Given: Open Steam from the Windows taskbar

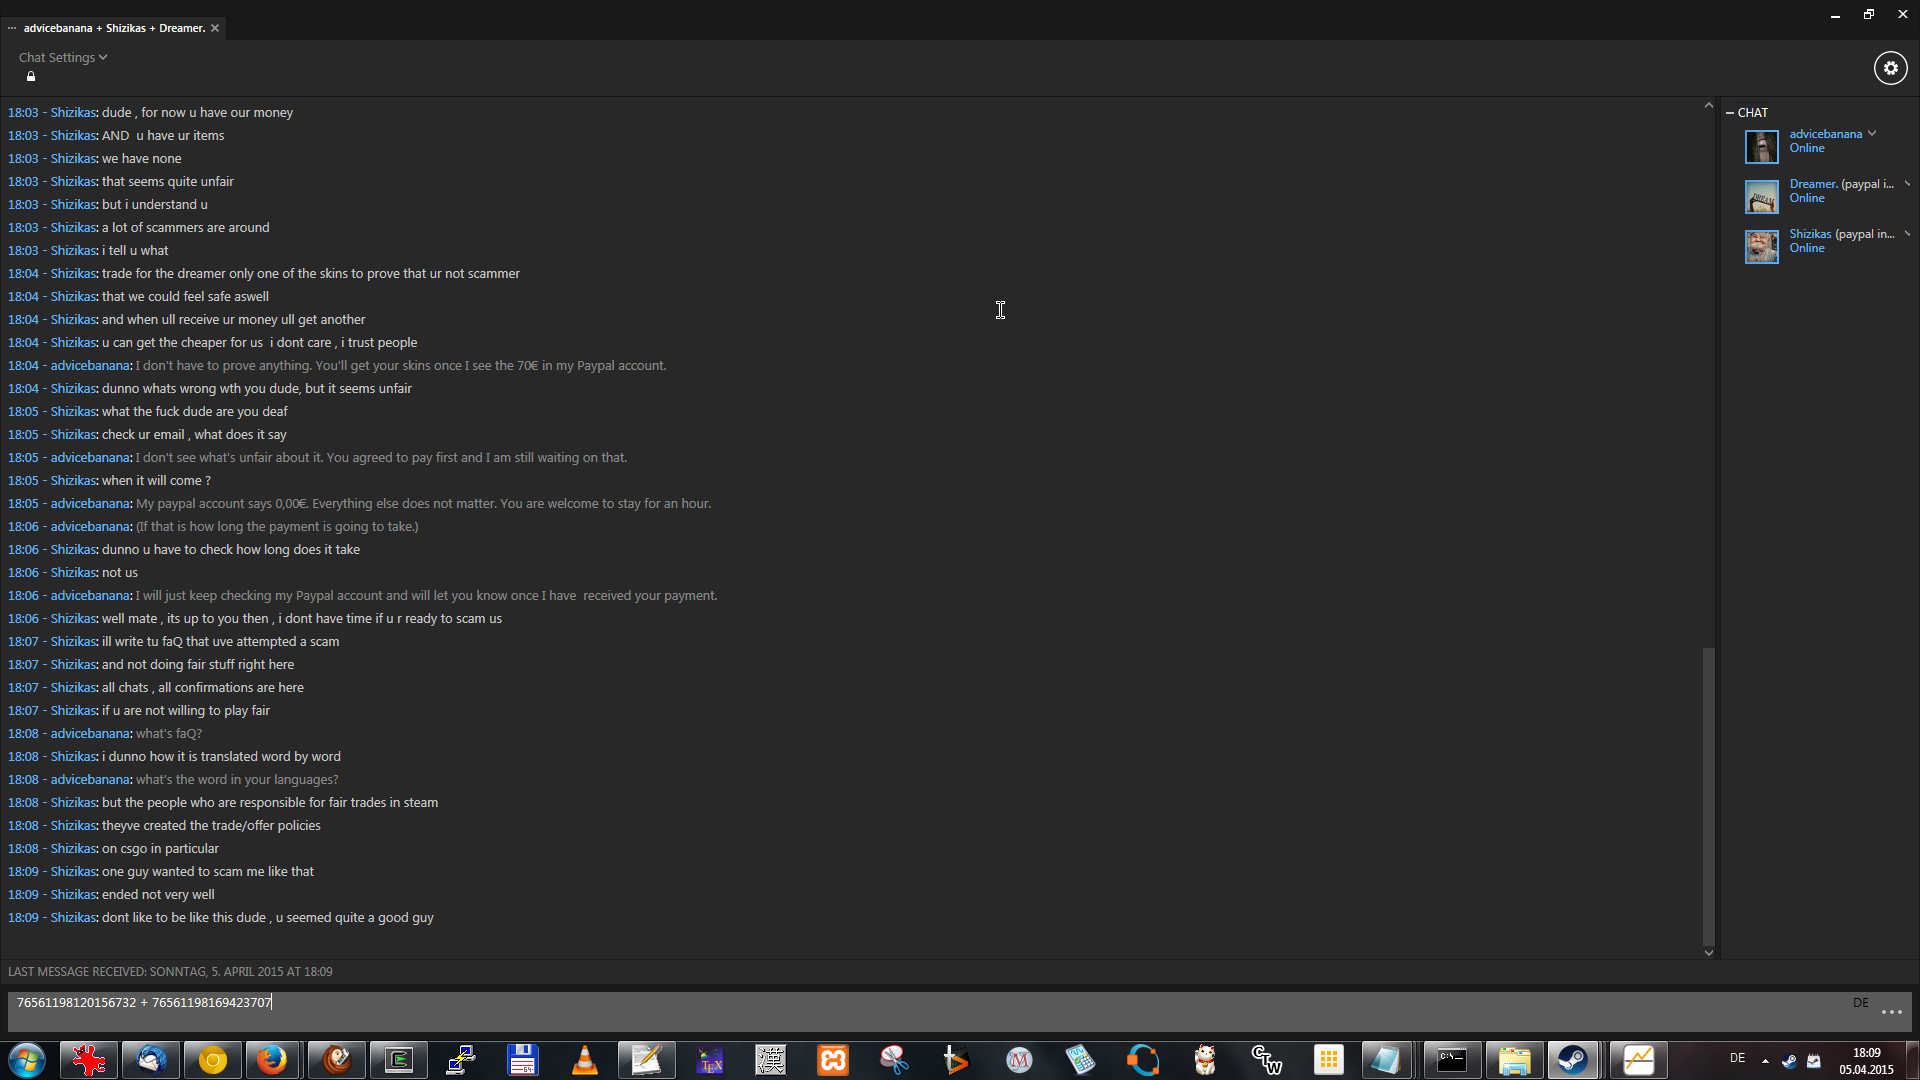Looking at the screenshot, I should [x=1572, y=1060].
